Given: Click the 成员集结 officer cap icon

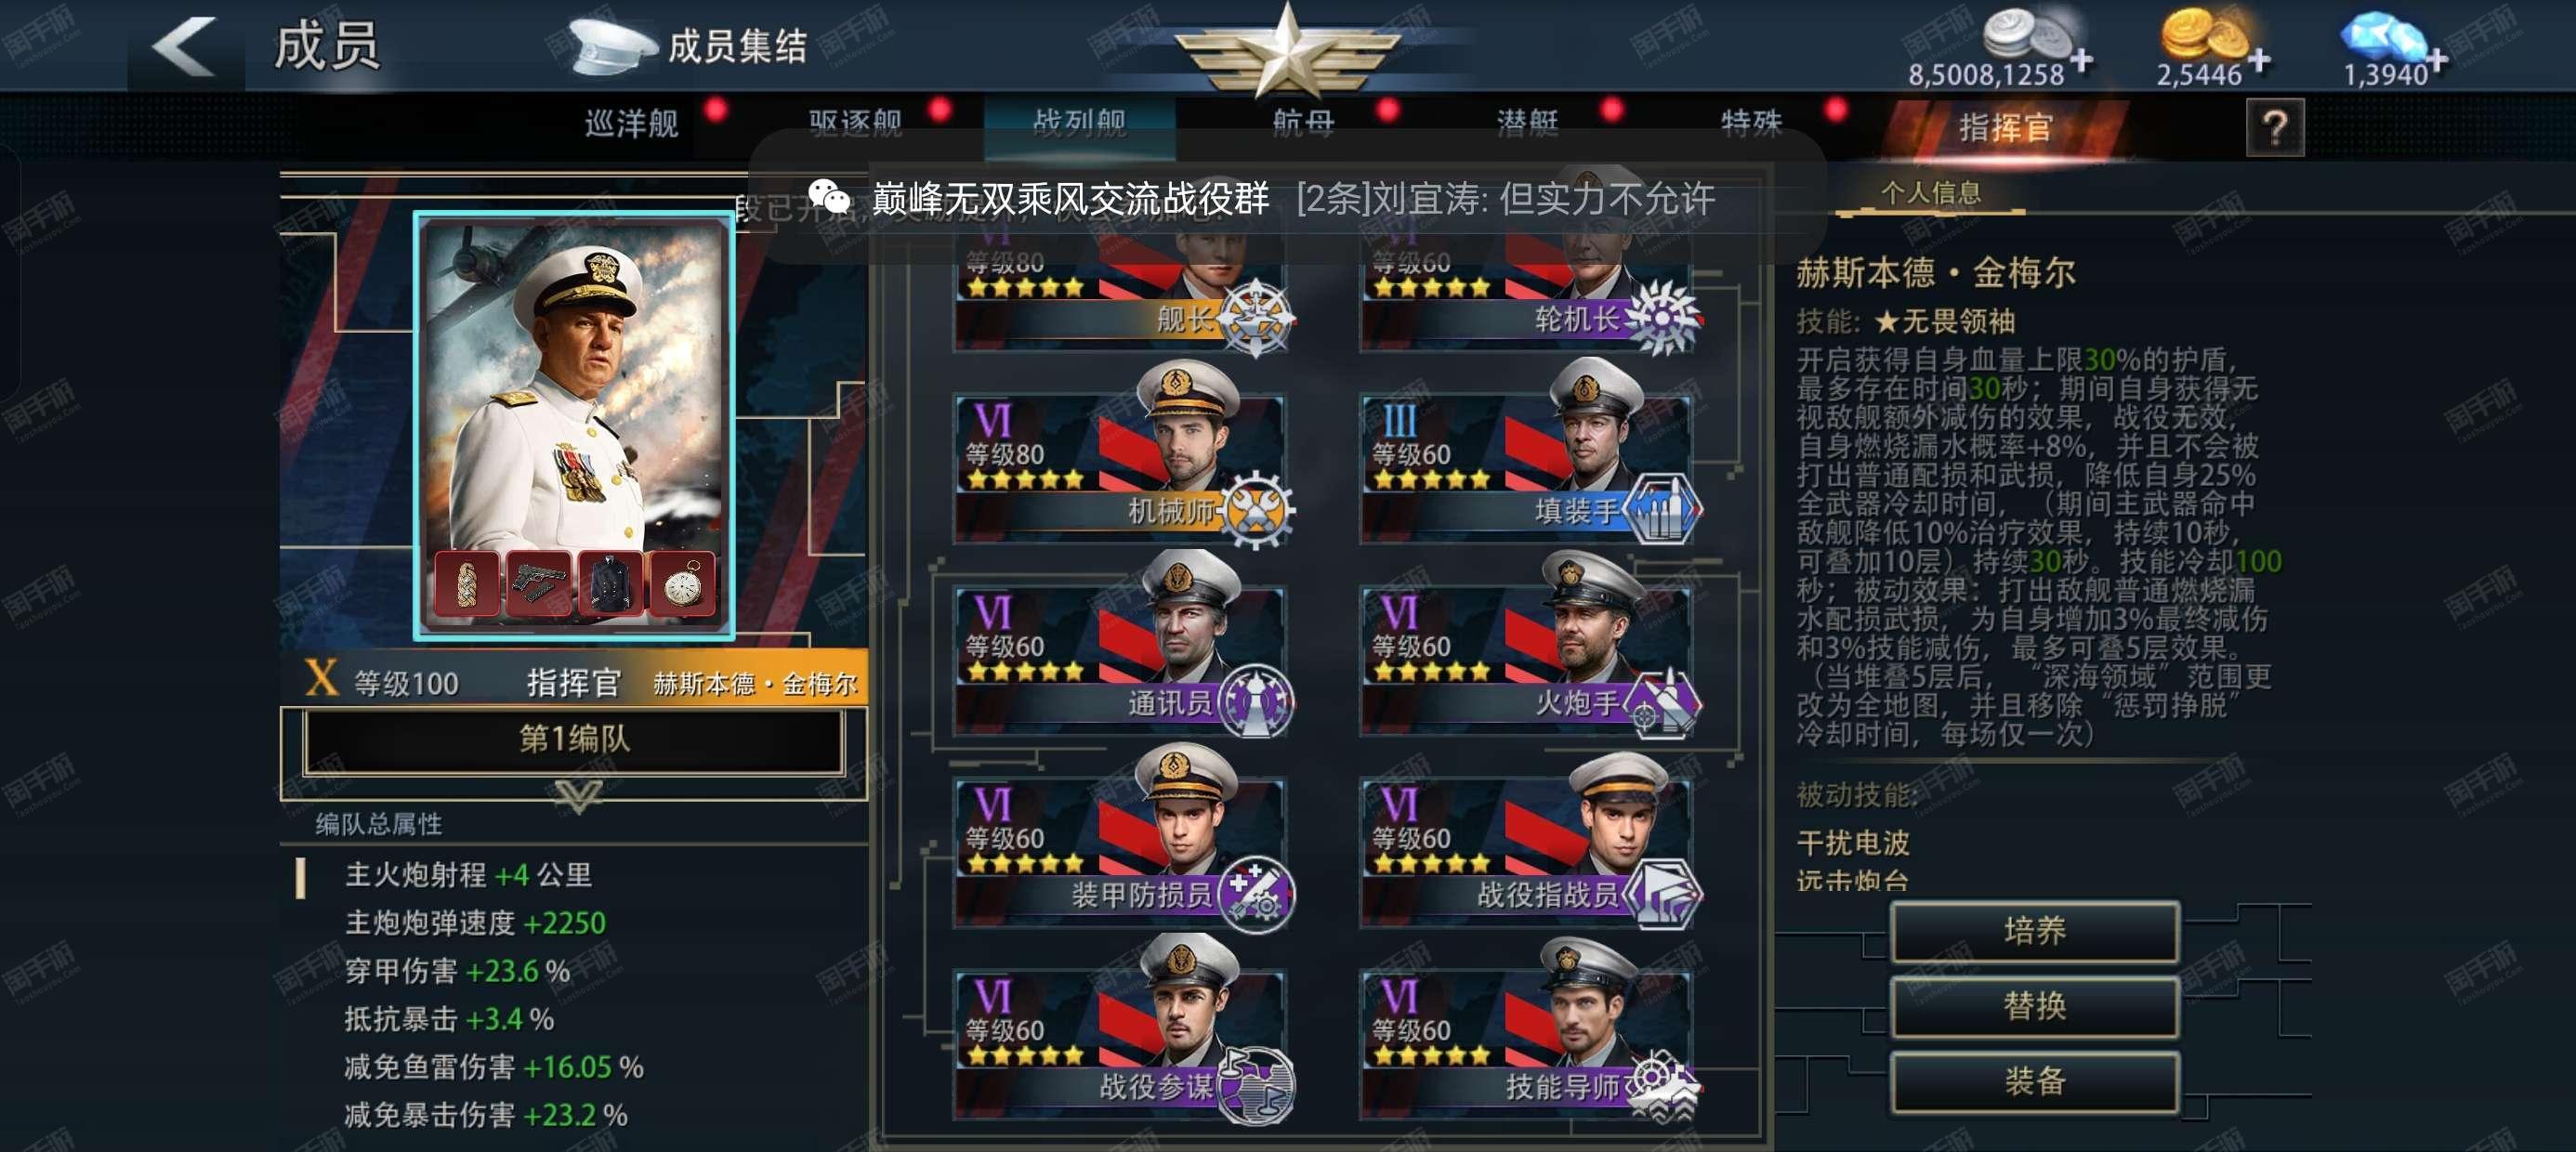Looking at the screenshot, I should 610,45.
